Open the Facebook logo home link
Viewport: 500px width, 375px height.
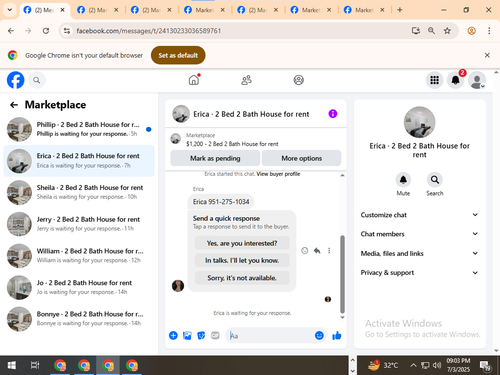click(15, 80)
